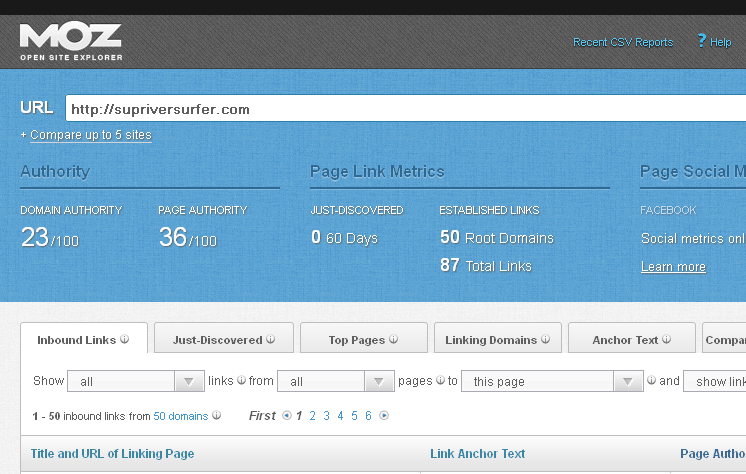This screenshot has width=746, height=474.
Task: Go to results page 6
Action: pos(368,416)
